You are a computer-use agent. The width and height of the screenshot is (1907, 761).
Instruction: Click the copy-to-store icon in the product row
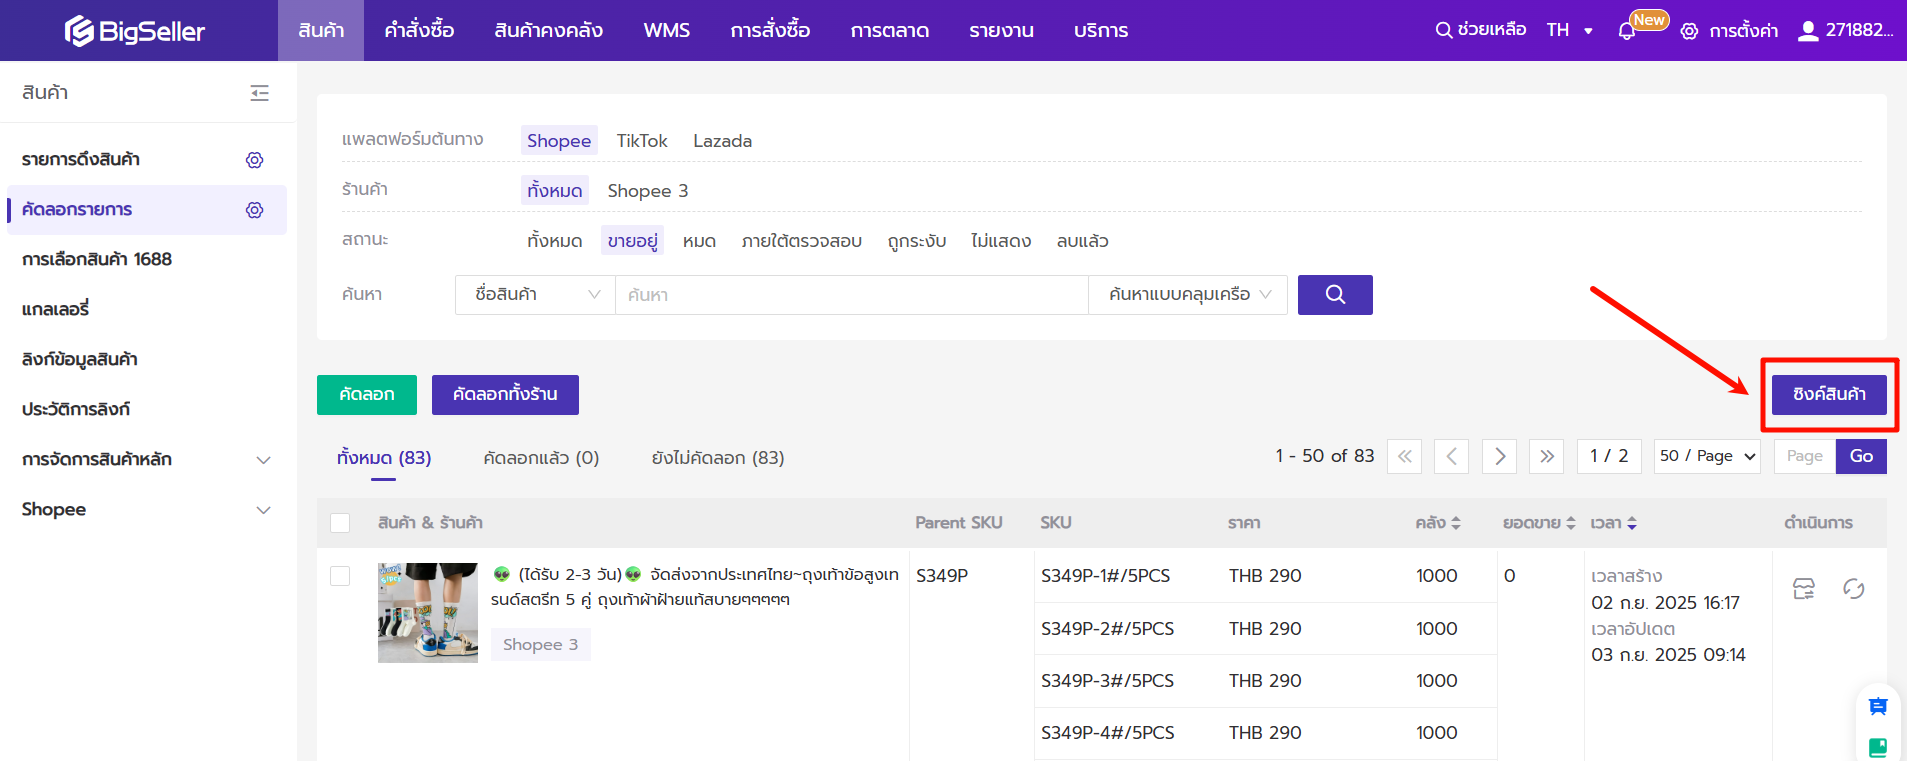pyautogui.click(x=1803, y=589)
